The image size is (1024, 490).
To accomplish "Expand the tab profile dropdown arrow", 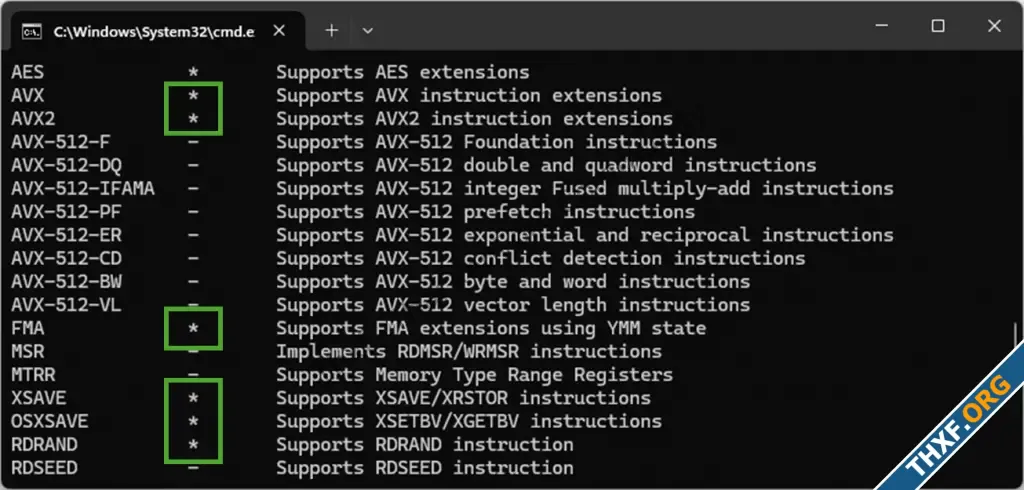I will tap(368, 30).
